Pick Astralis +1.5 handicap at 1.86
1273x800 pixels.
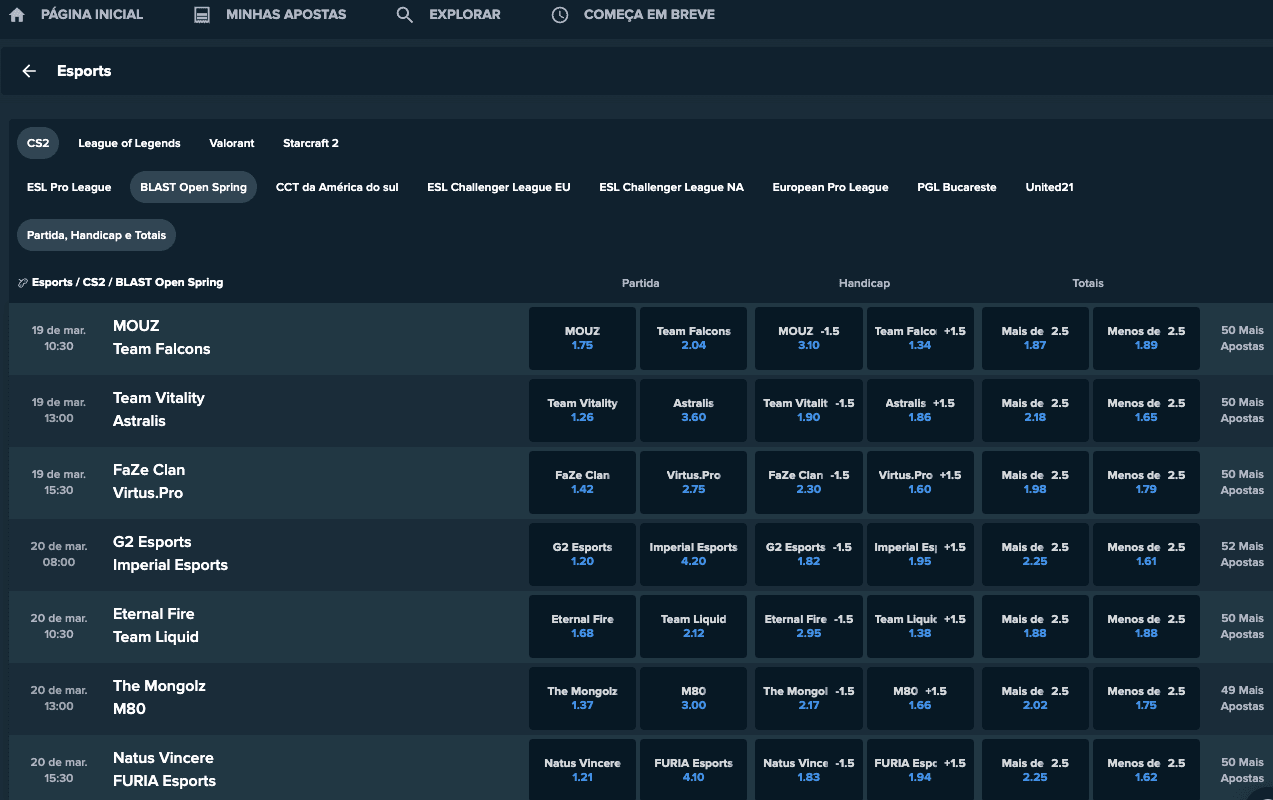pos(920,410)
